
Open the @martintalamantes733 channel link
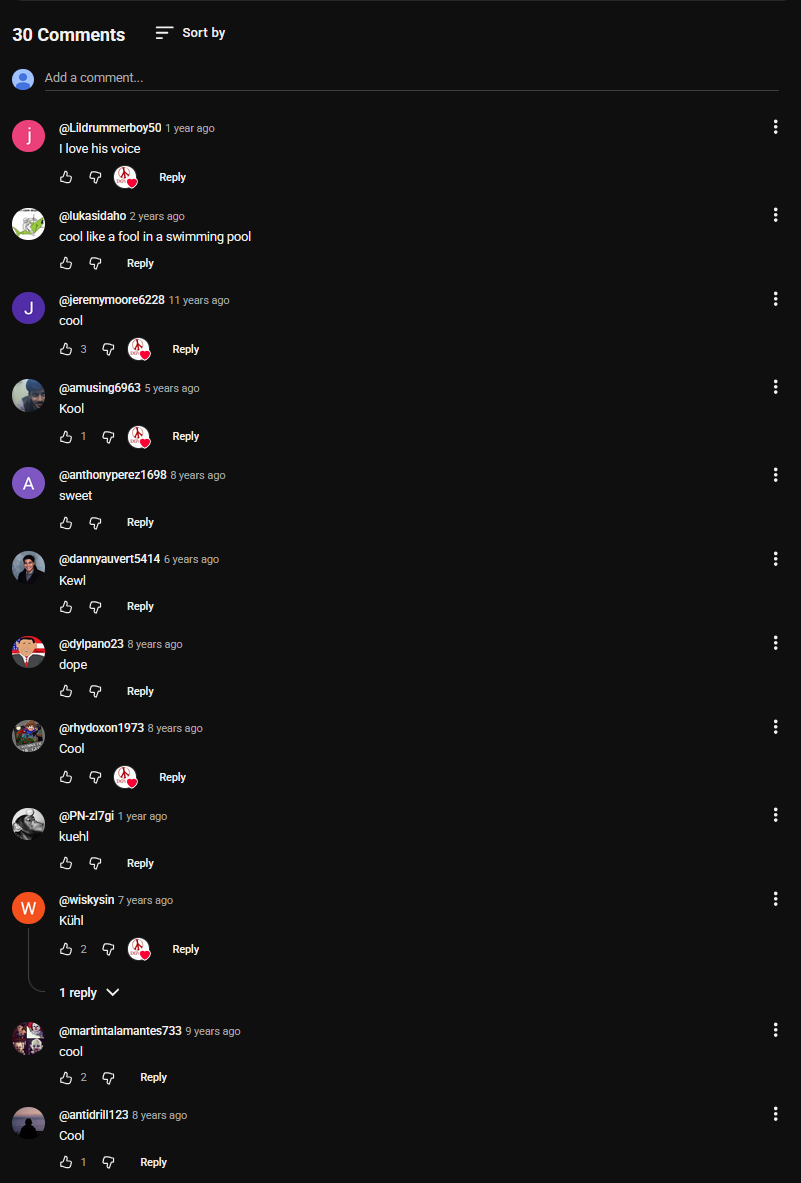tap(120, 1031)
